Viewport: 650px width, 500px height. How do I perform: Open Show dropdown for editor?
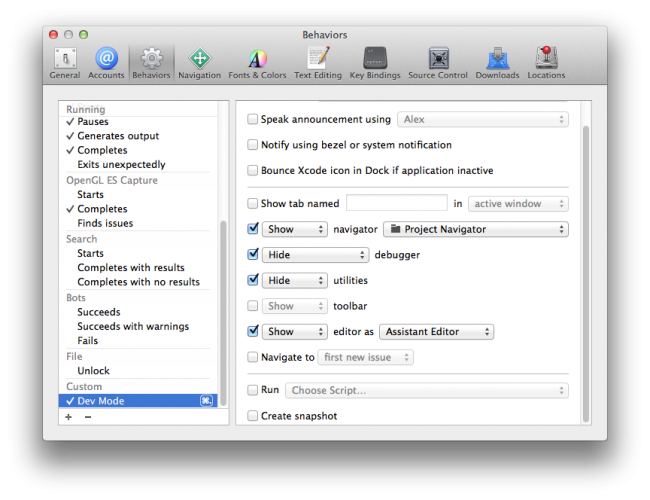295,332
